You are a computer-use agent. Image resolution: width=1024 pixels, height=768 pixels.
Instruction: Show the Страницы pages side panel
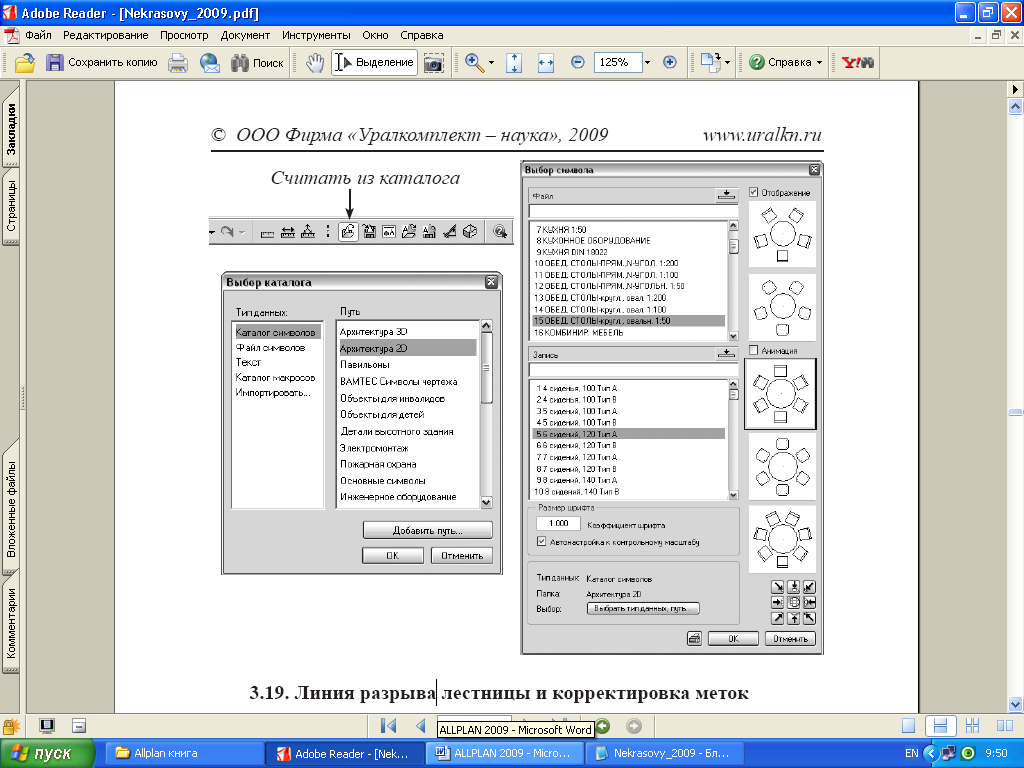point(11,206)
